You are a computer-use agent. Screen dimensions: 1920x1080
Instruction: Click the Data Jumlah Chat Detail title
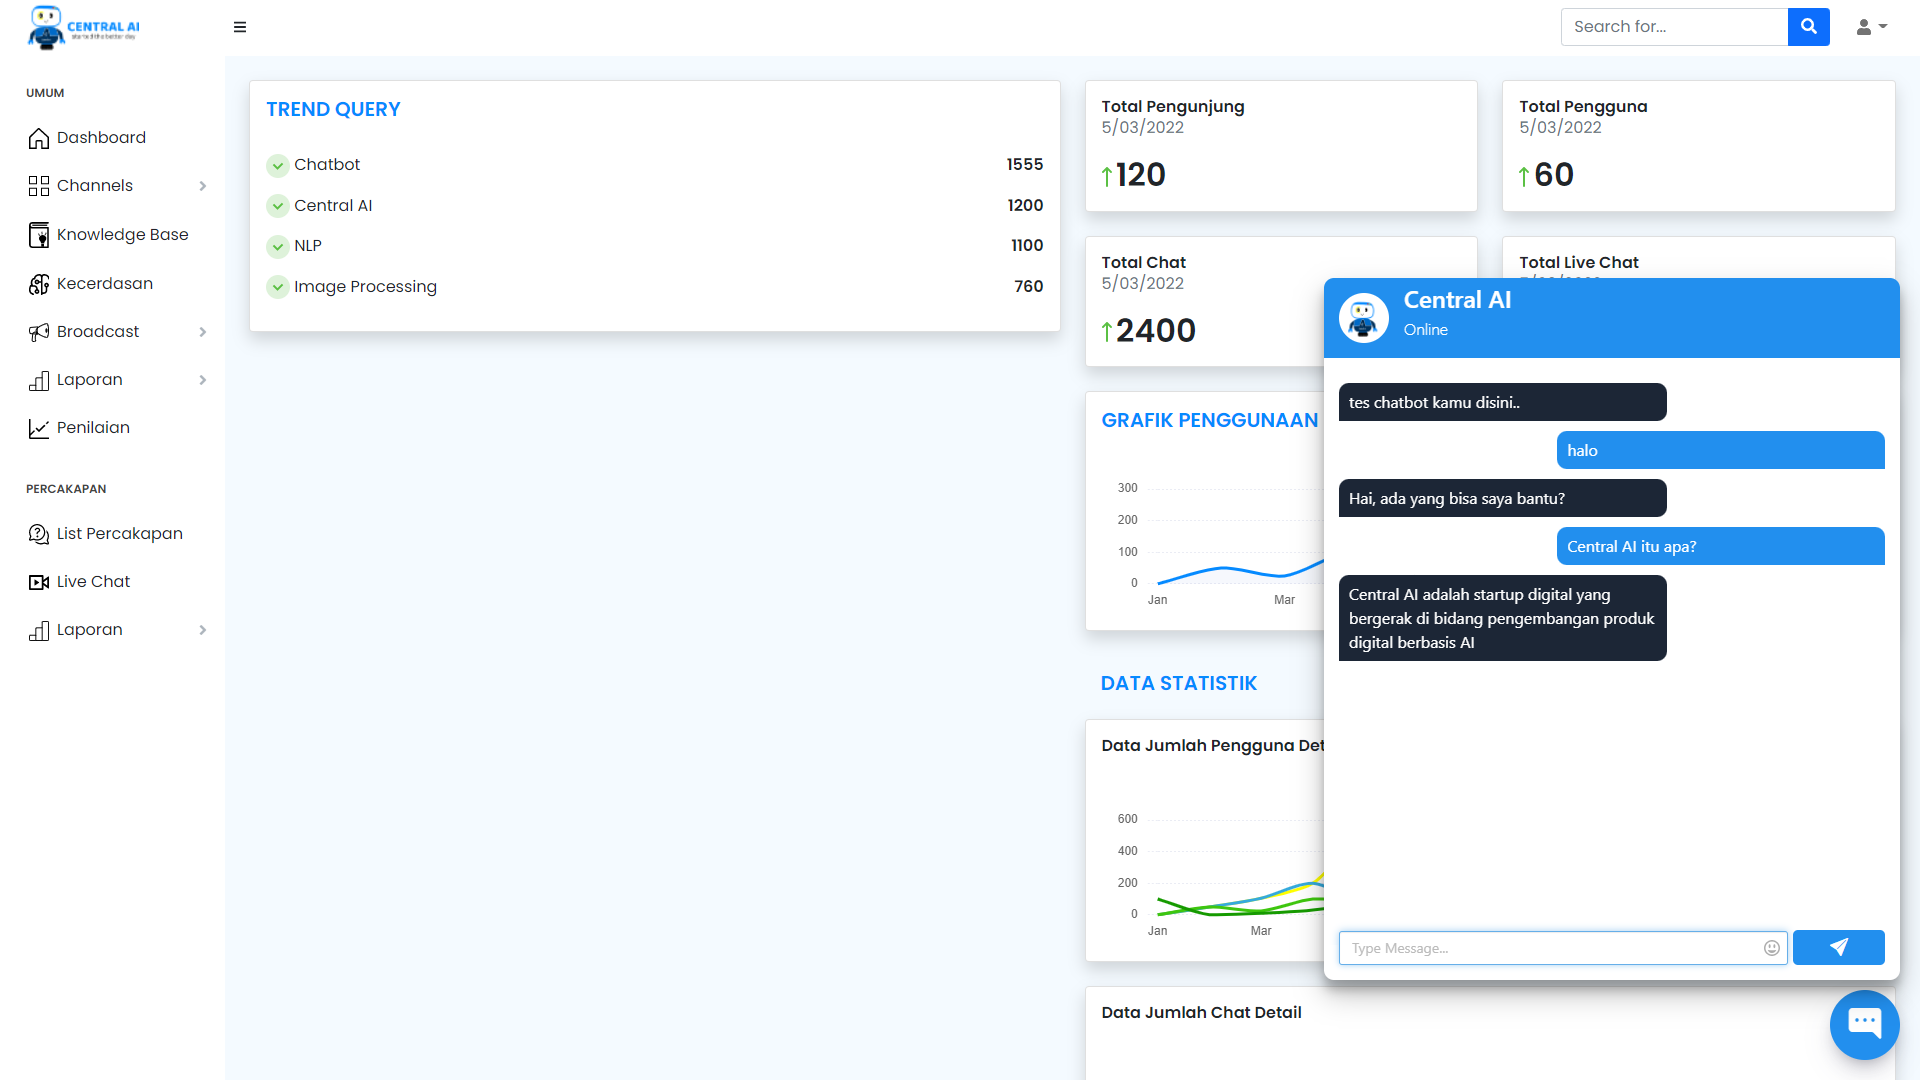click(x=1201, y=1013)
